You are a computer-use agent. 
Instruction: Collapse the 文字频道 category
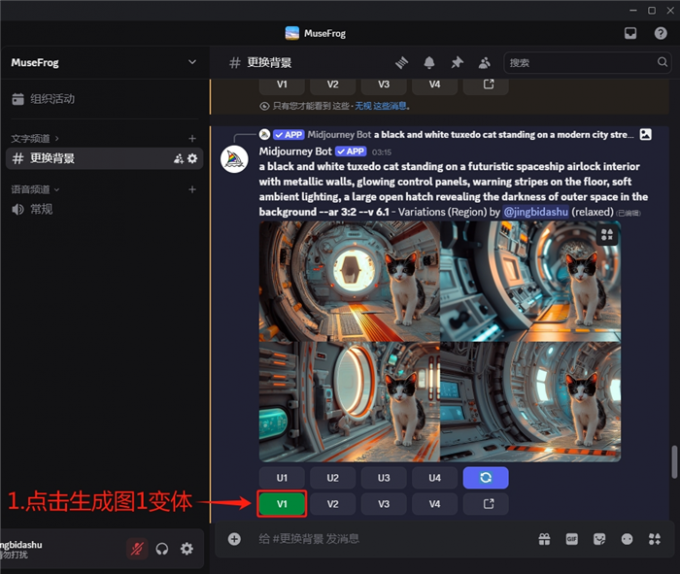pyautogui.click(x=35, y=139)
